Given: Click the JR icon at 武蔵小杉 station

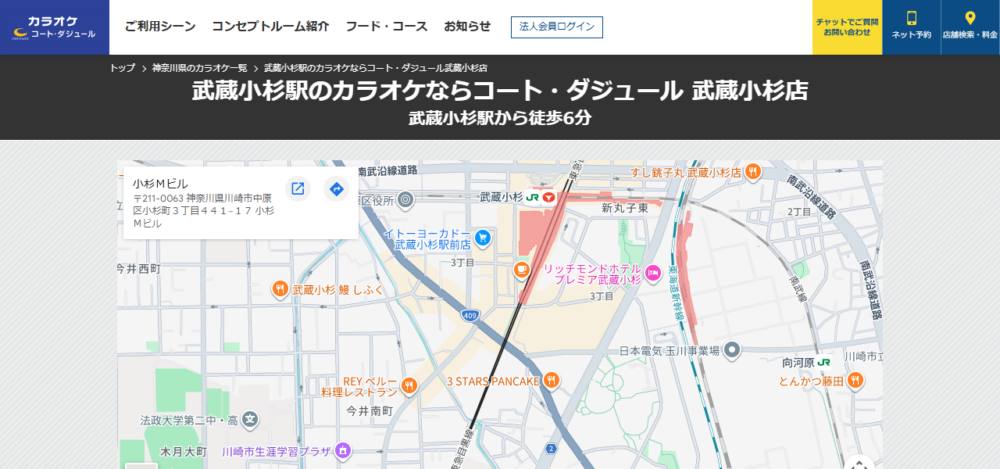Looking at the screenshot, I should click(533, 198).
